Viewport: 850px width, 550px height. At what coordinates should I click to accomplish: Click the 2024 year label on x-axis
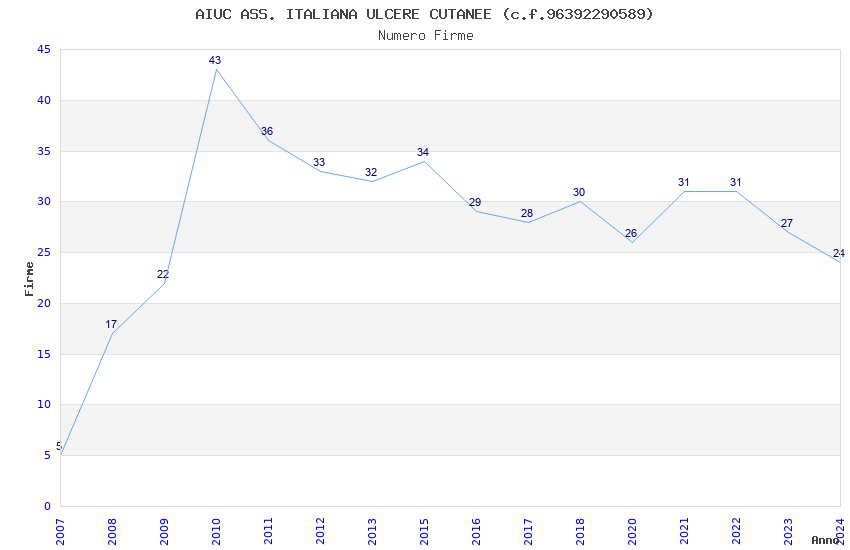(x=841, y=532)
